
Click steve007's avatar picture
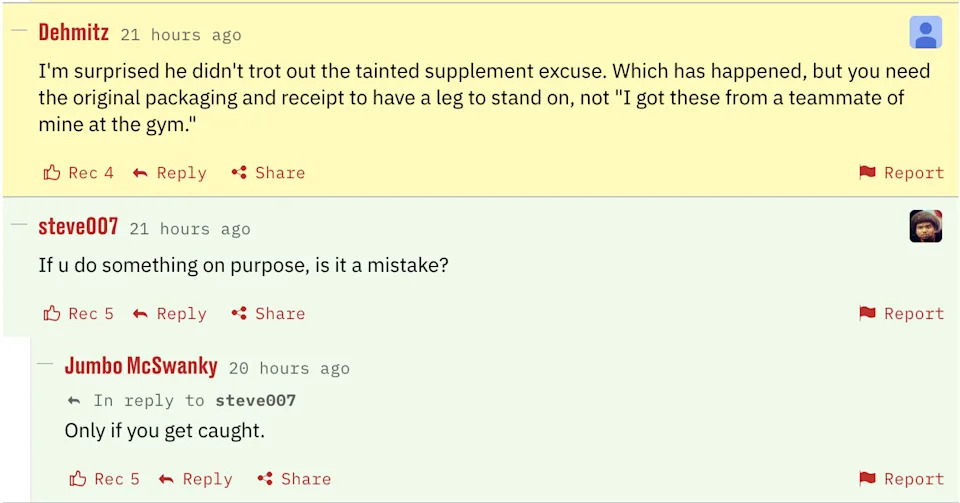click(925, 226)
